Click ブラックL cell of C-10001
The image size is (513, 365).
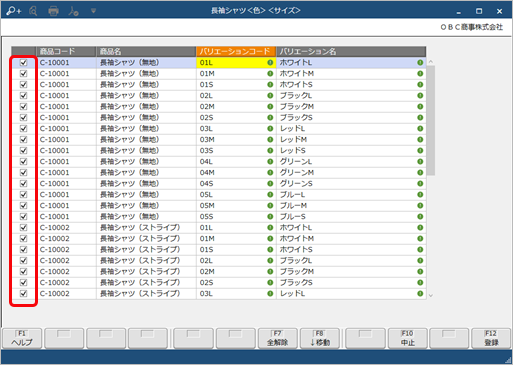(351, 96)
